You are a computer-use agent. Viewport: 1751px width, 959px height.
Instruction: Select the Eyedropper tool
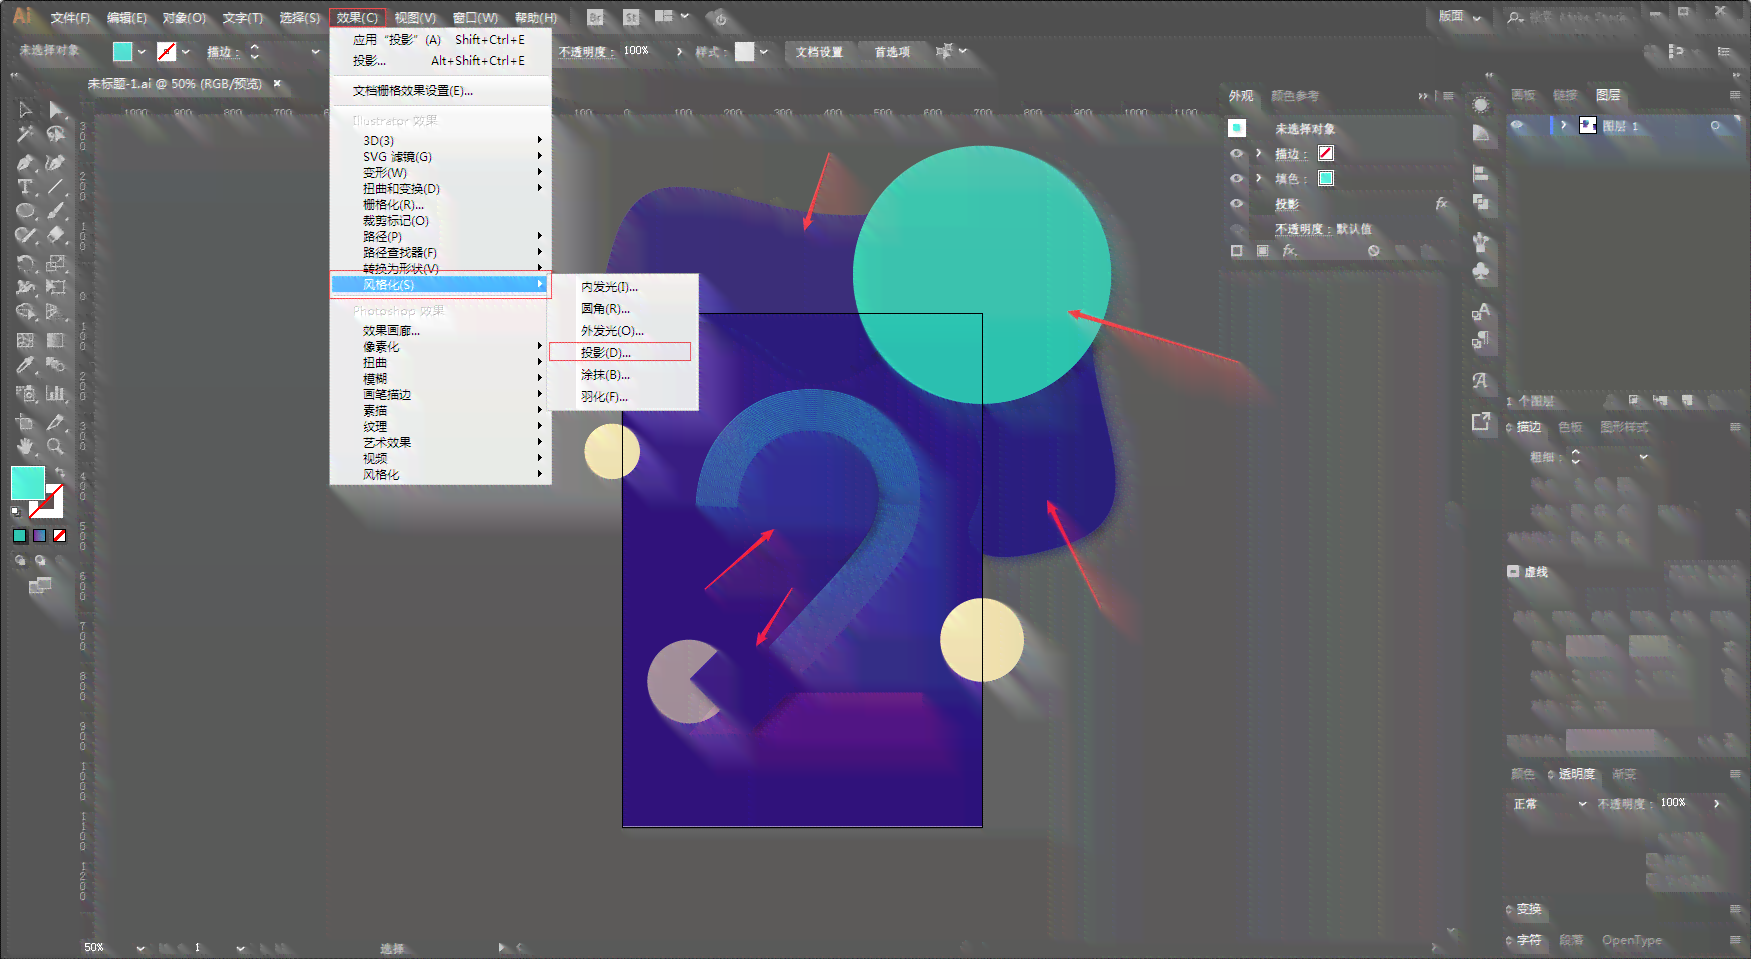point(25,366)
